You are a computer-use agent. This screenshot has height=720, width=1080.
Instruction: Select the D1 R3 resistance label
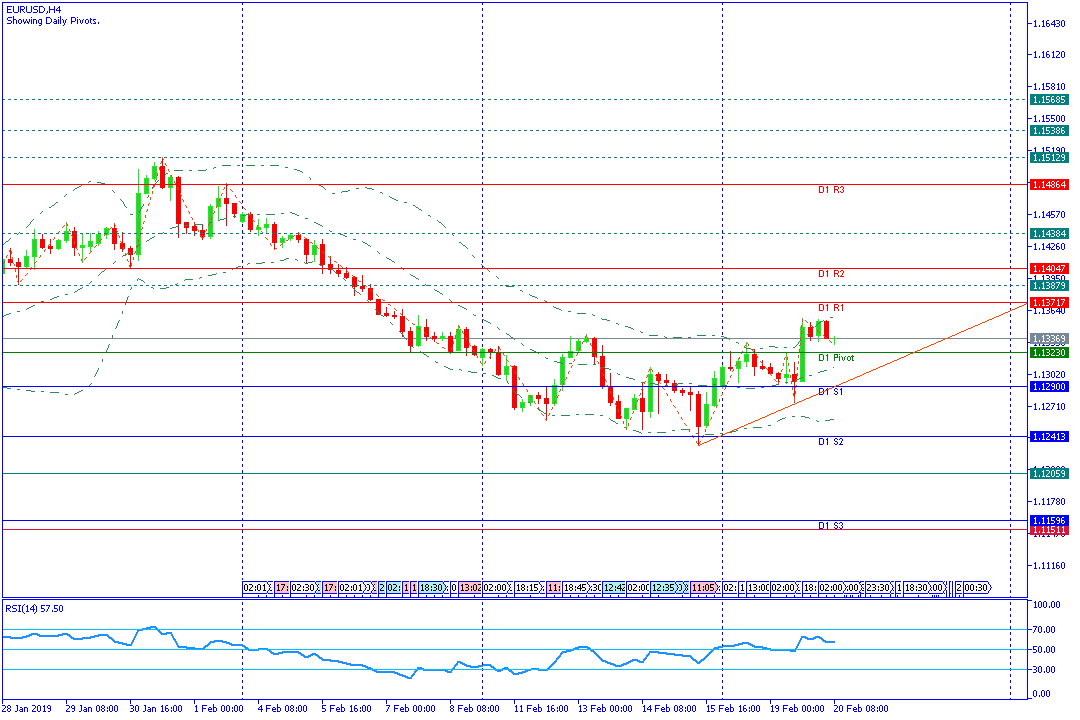coord(831,189)
